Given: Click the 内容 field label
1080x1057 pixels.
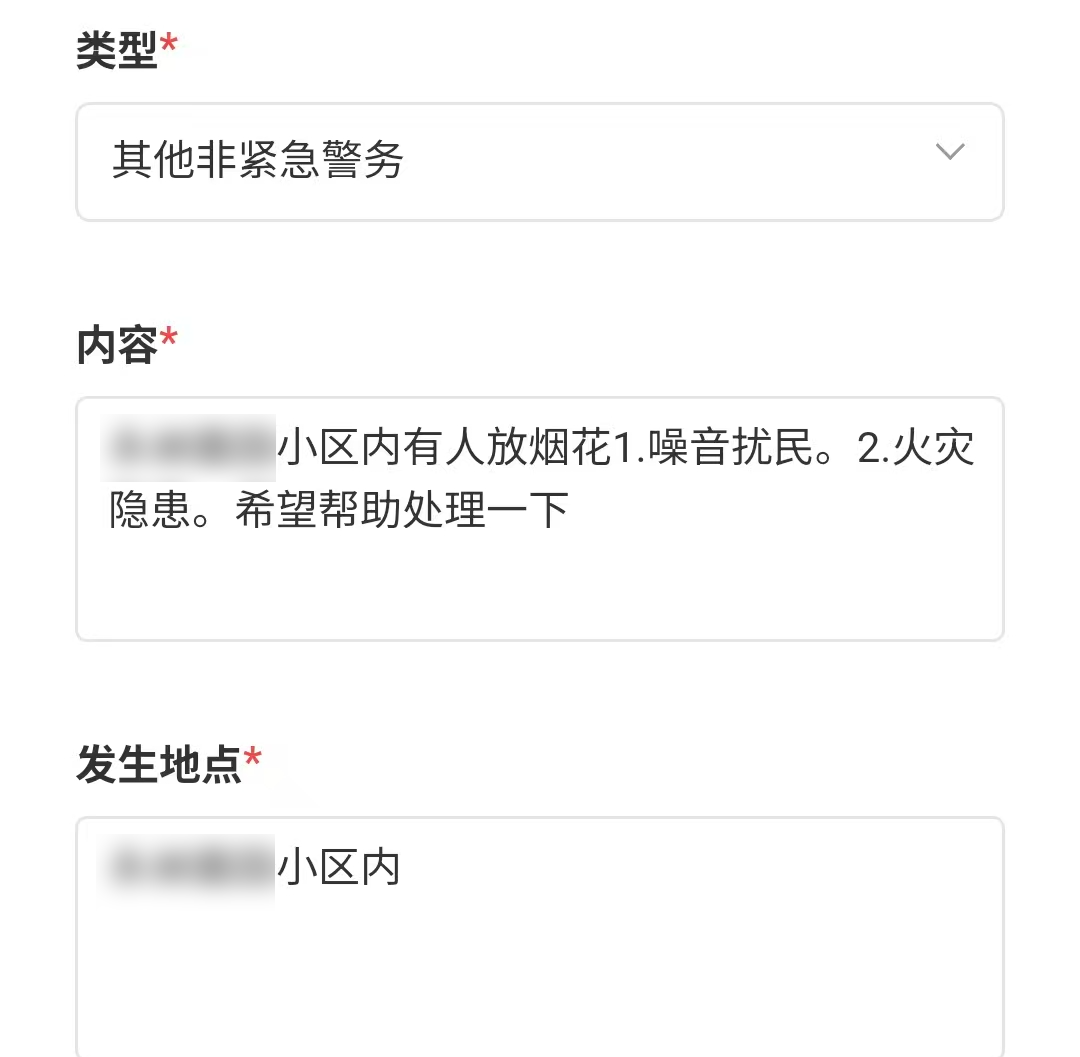Looking at the screenshot, I should coord(117,345).
